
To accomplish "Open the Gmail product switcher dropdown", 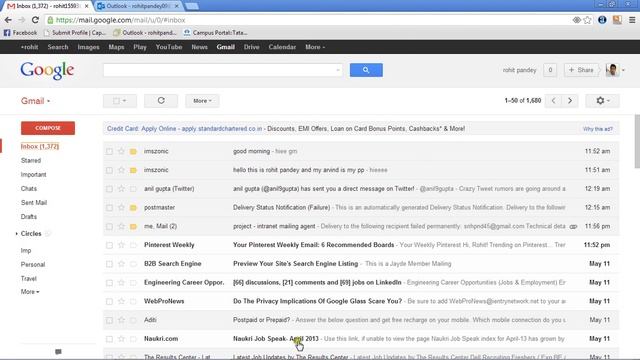I will point(36,101).
